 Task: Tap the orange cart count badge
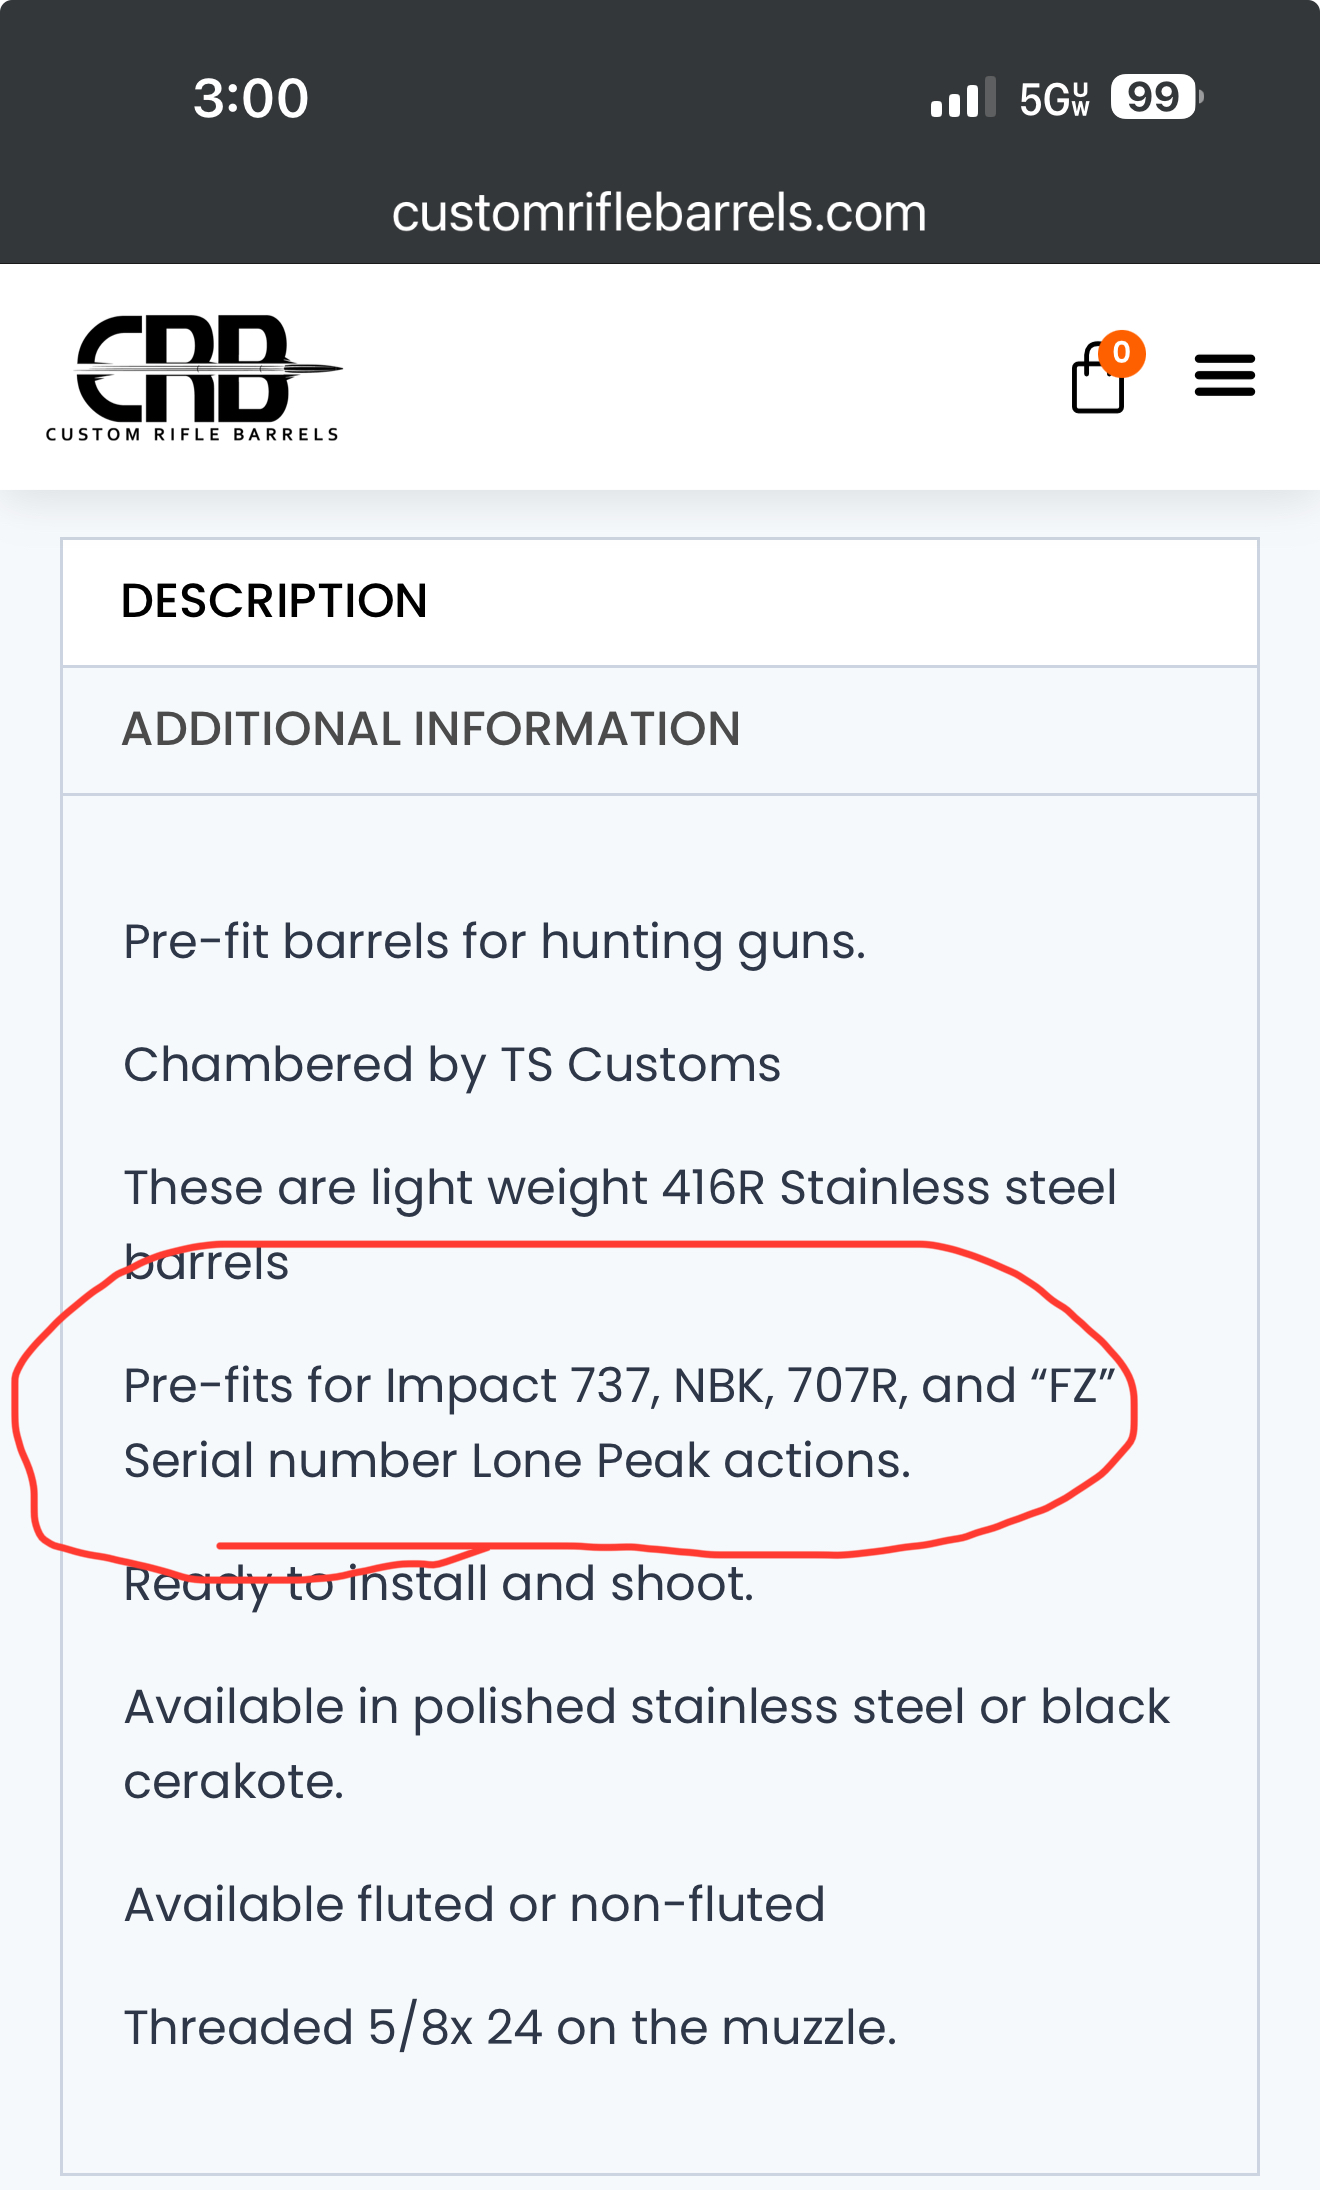click(x=1122, y=353)
